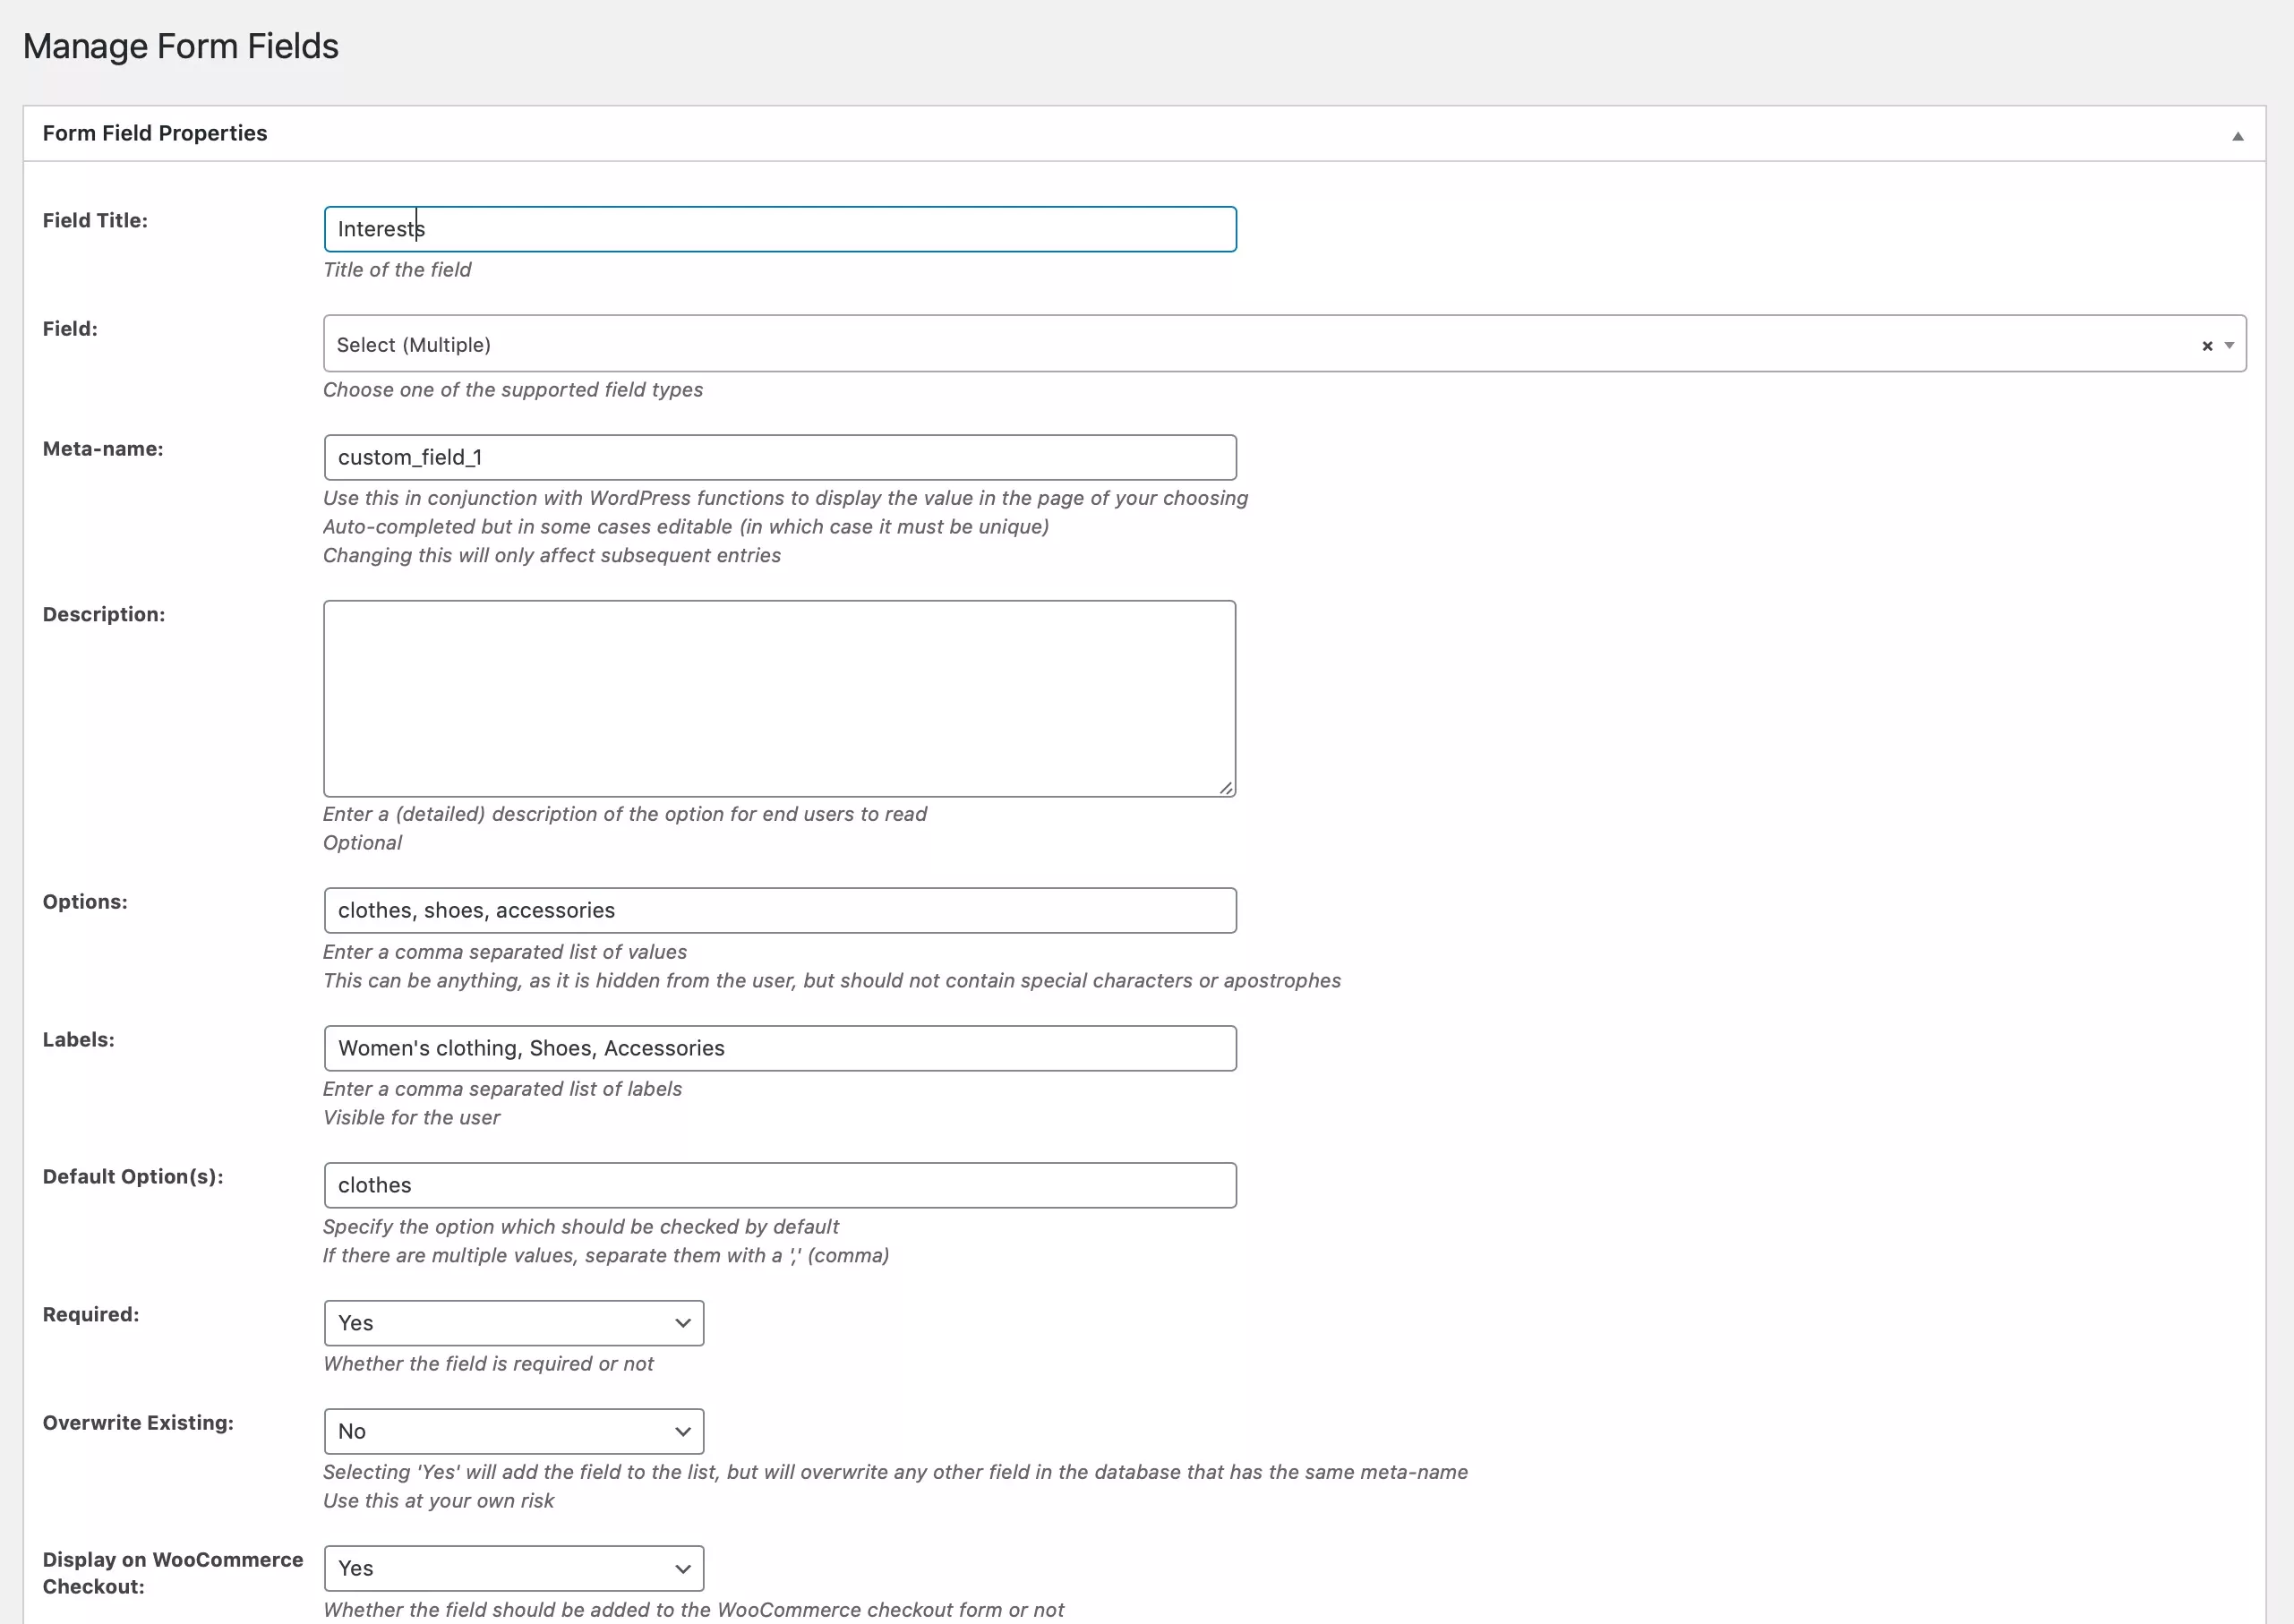This screenshot has width=2294, height=1624.
Task: Click 'Whether the field is required or not' hint
Action: pyautogui.click(x=488, y=1363)
